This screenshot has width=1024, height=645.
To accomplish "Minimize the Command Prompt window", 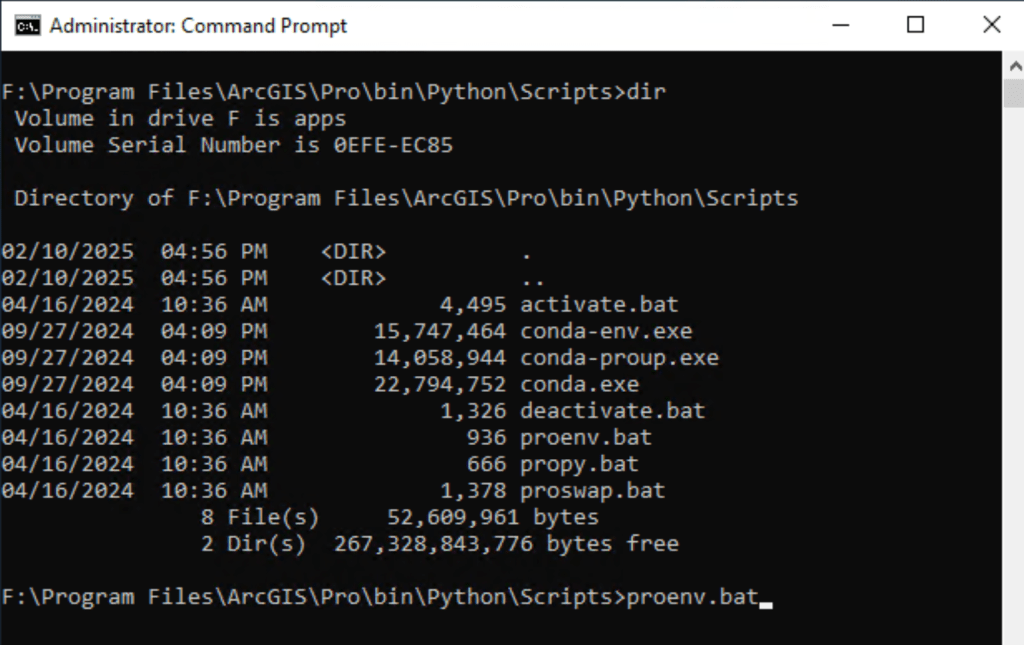I will pyautogui.click(x=838, y=25).
